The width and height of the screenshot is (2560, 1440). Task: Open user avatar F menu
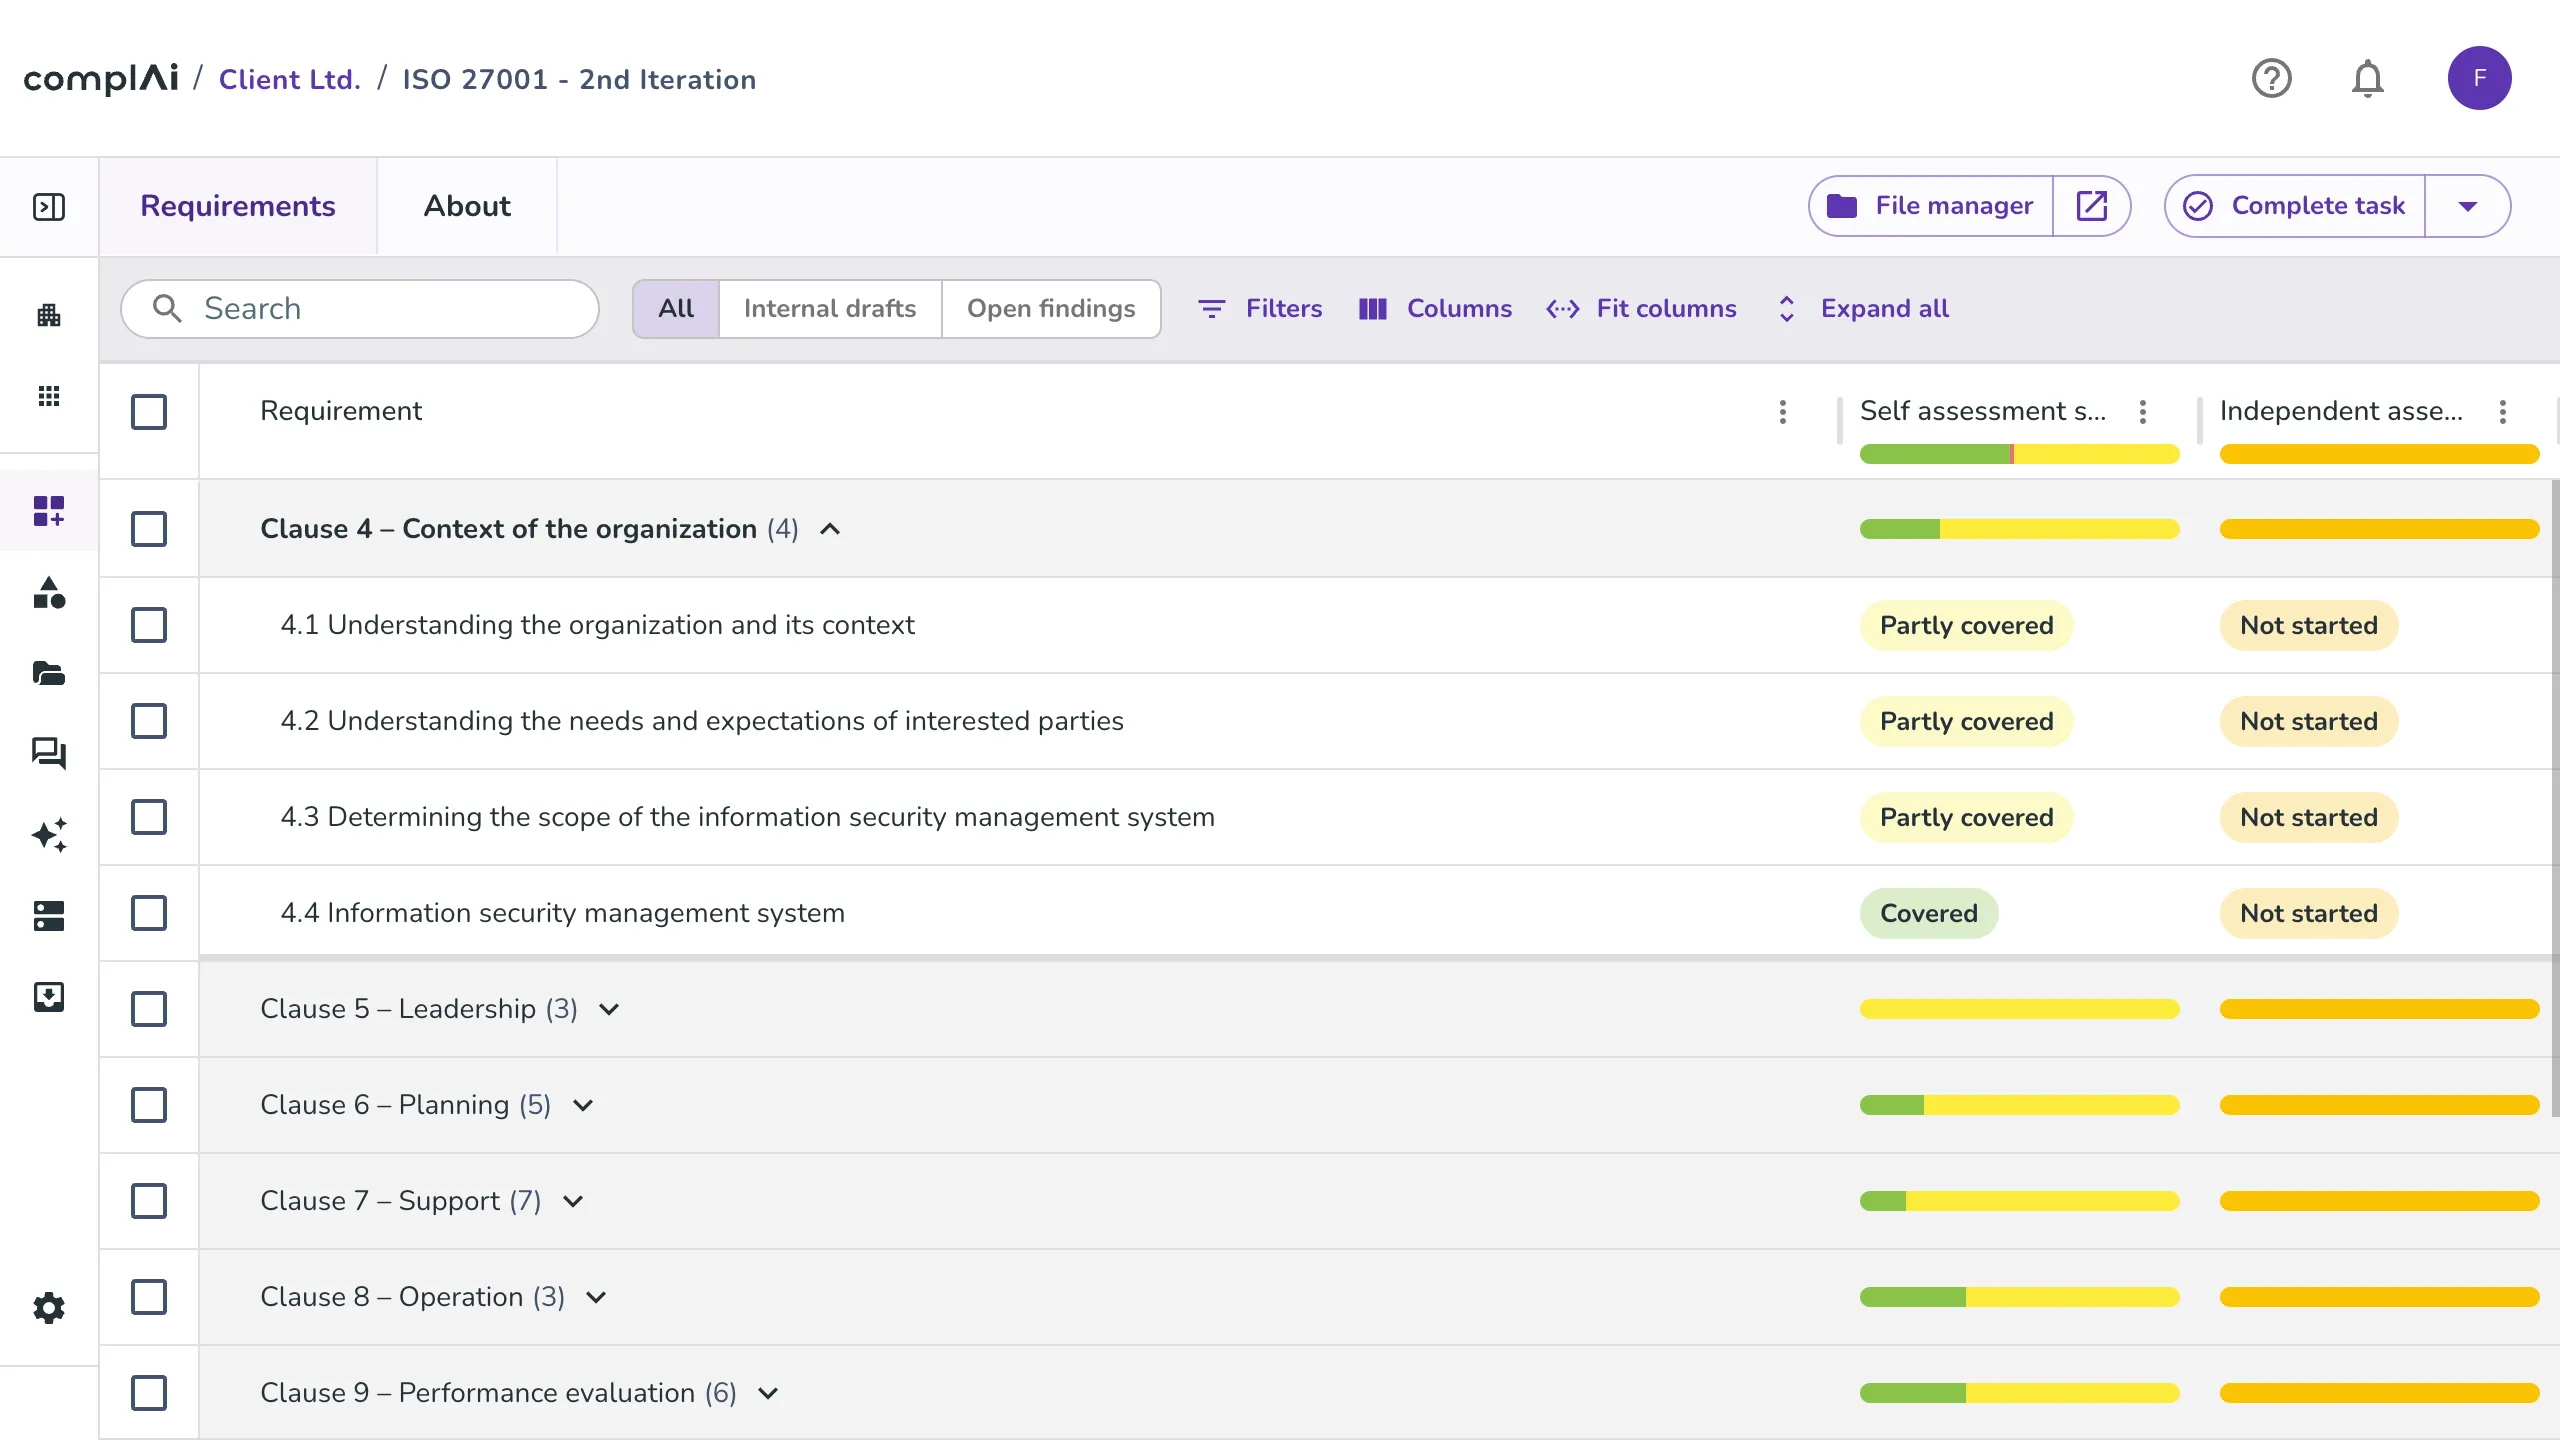[2479, 78]
